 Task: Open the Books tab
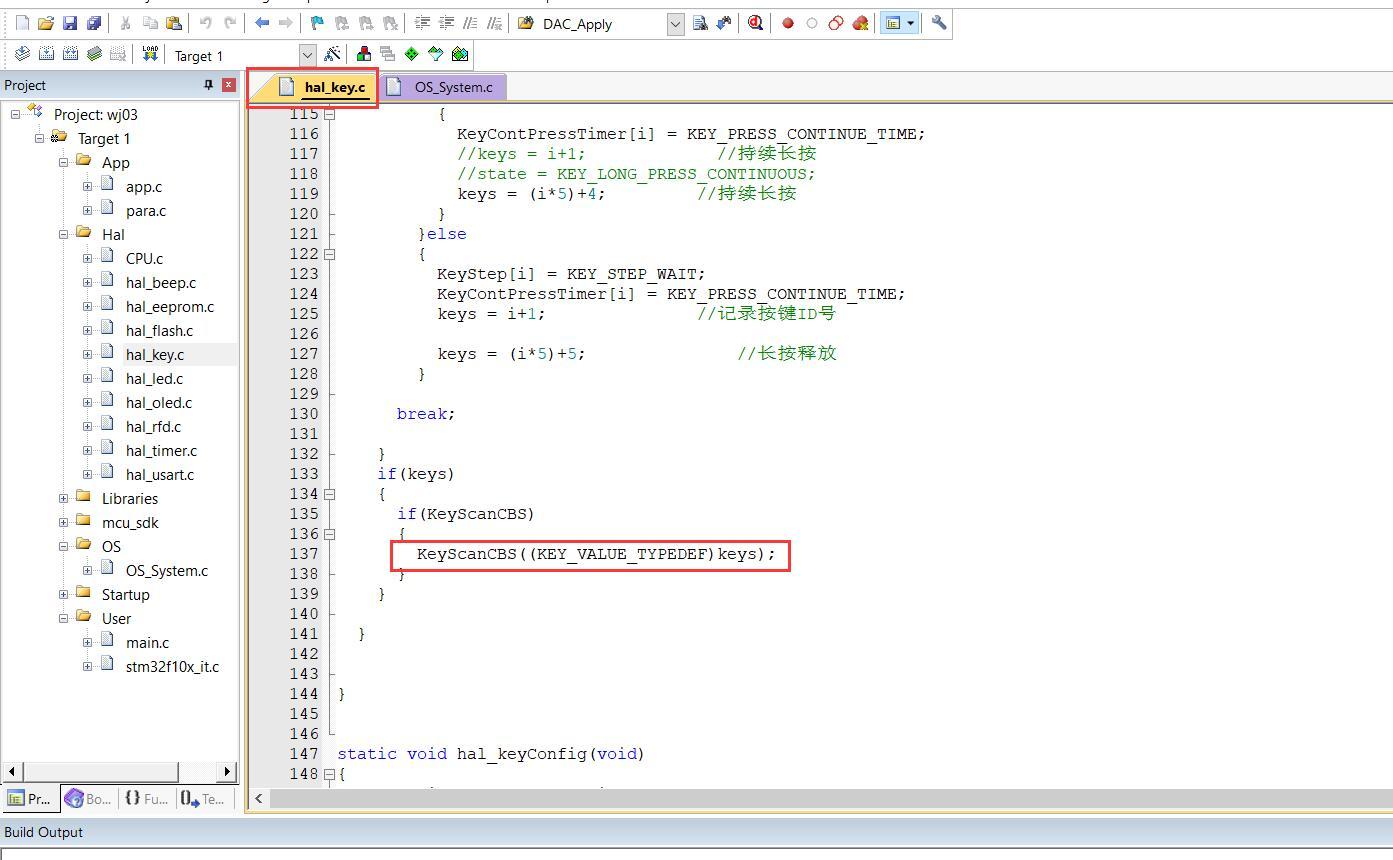[87, 798]
